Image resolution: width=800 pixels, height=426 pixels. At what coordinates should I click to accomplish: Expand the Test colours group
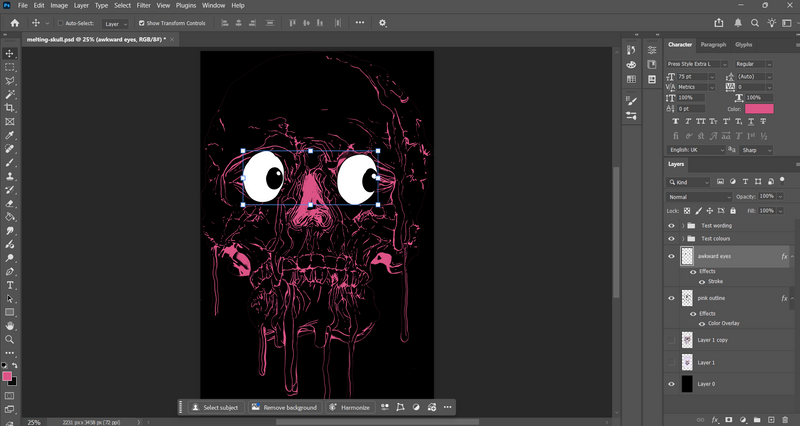tap(683, 238)
